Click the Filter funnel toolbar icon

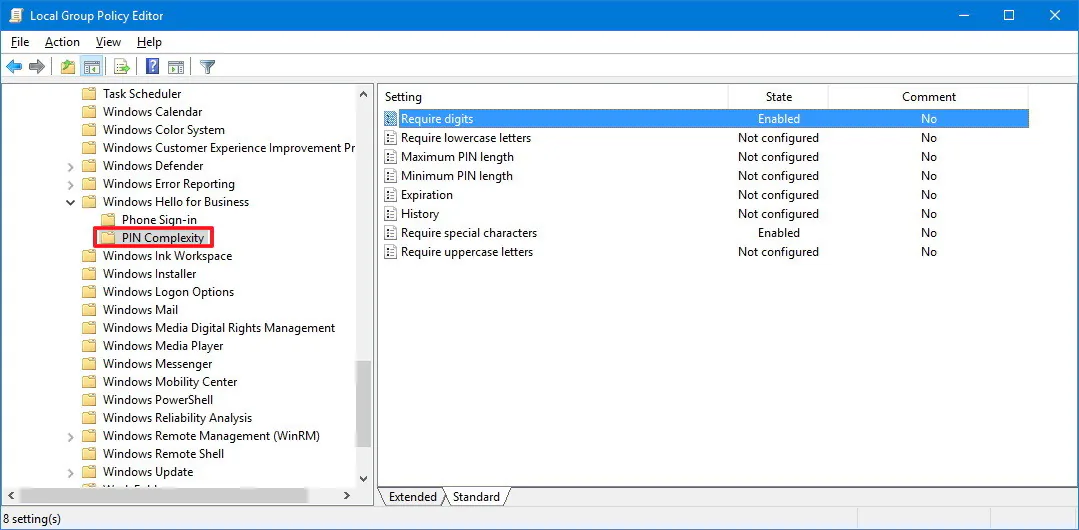207,67
